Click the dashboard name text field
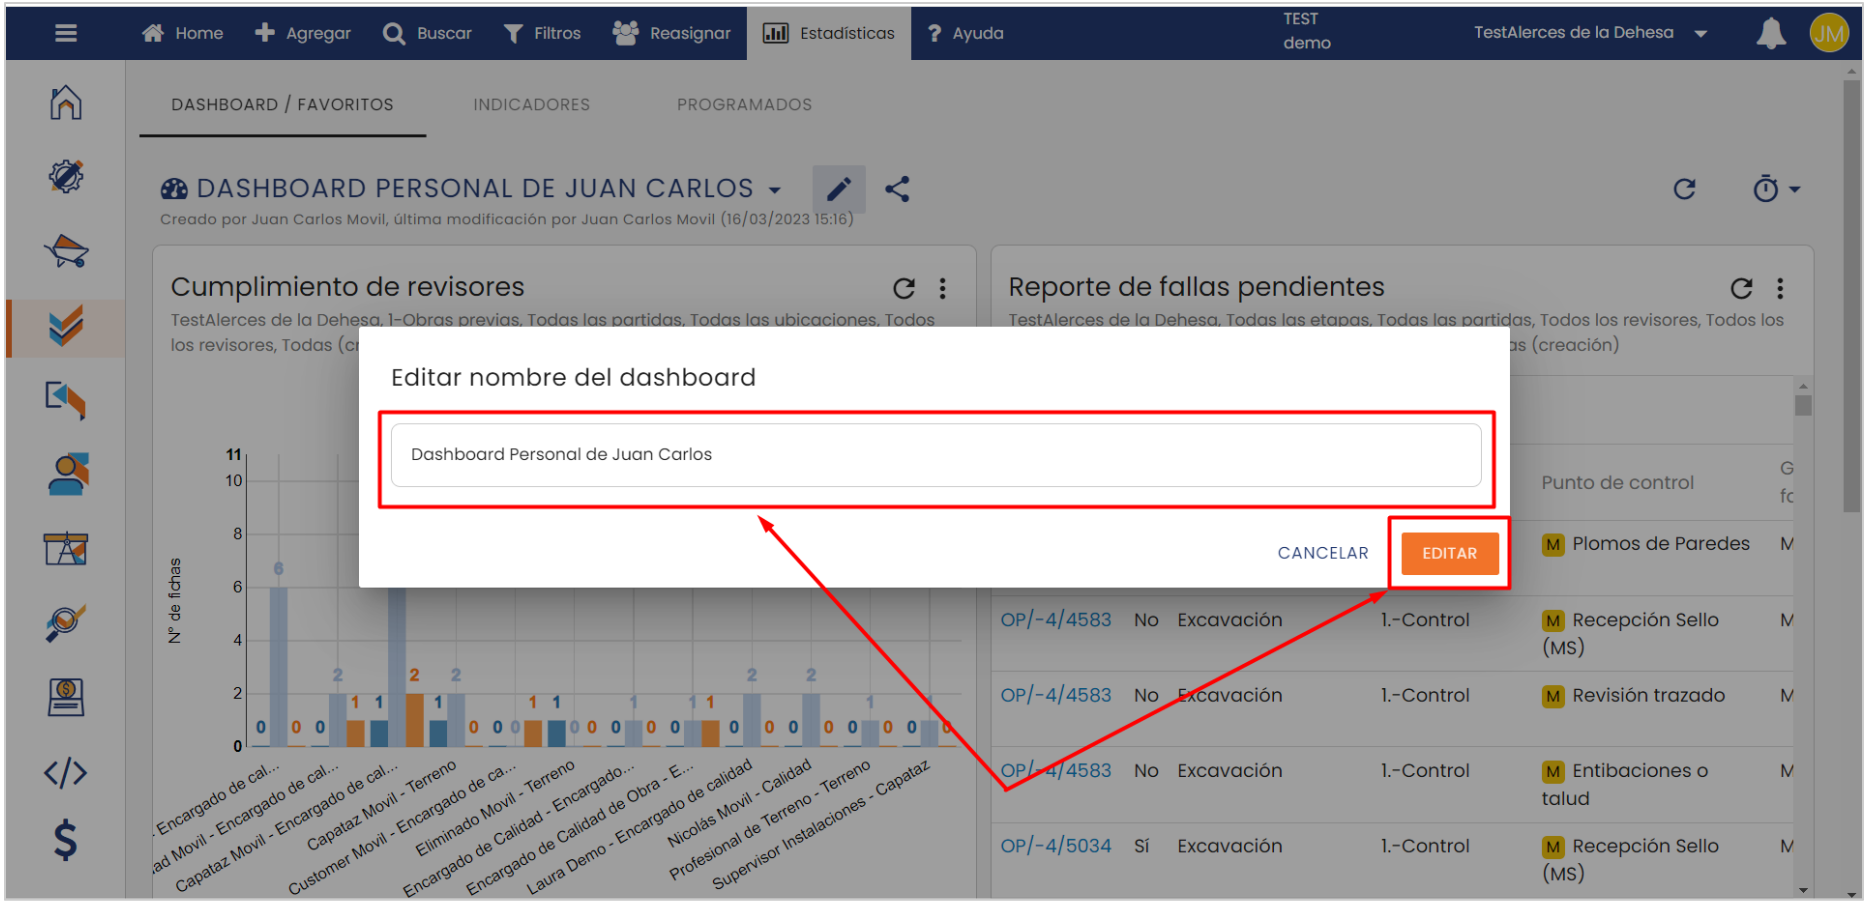The image size is (1869, 906). point(935,455)
